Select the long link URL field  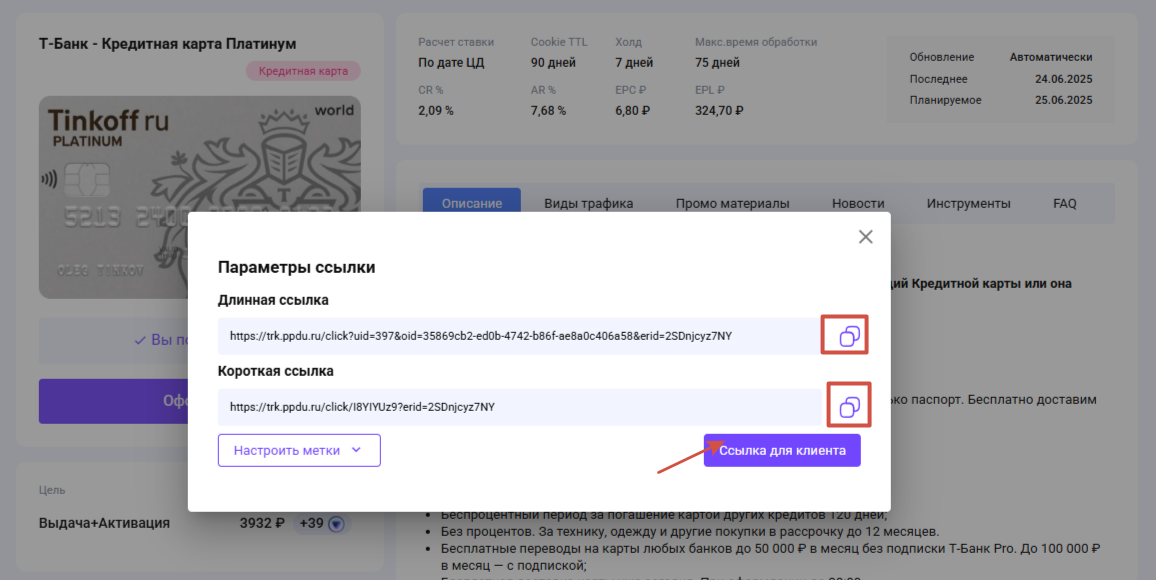coord(519,336)
